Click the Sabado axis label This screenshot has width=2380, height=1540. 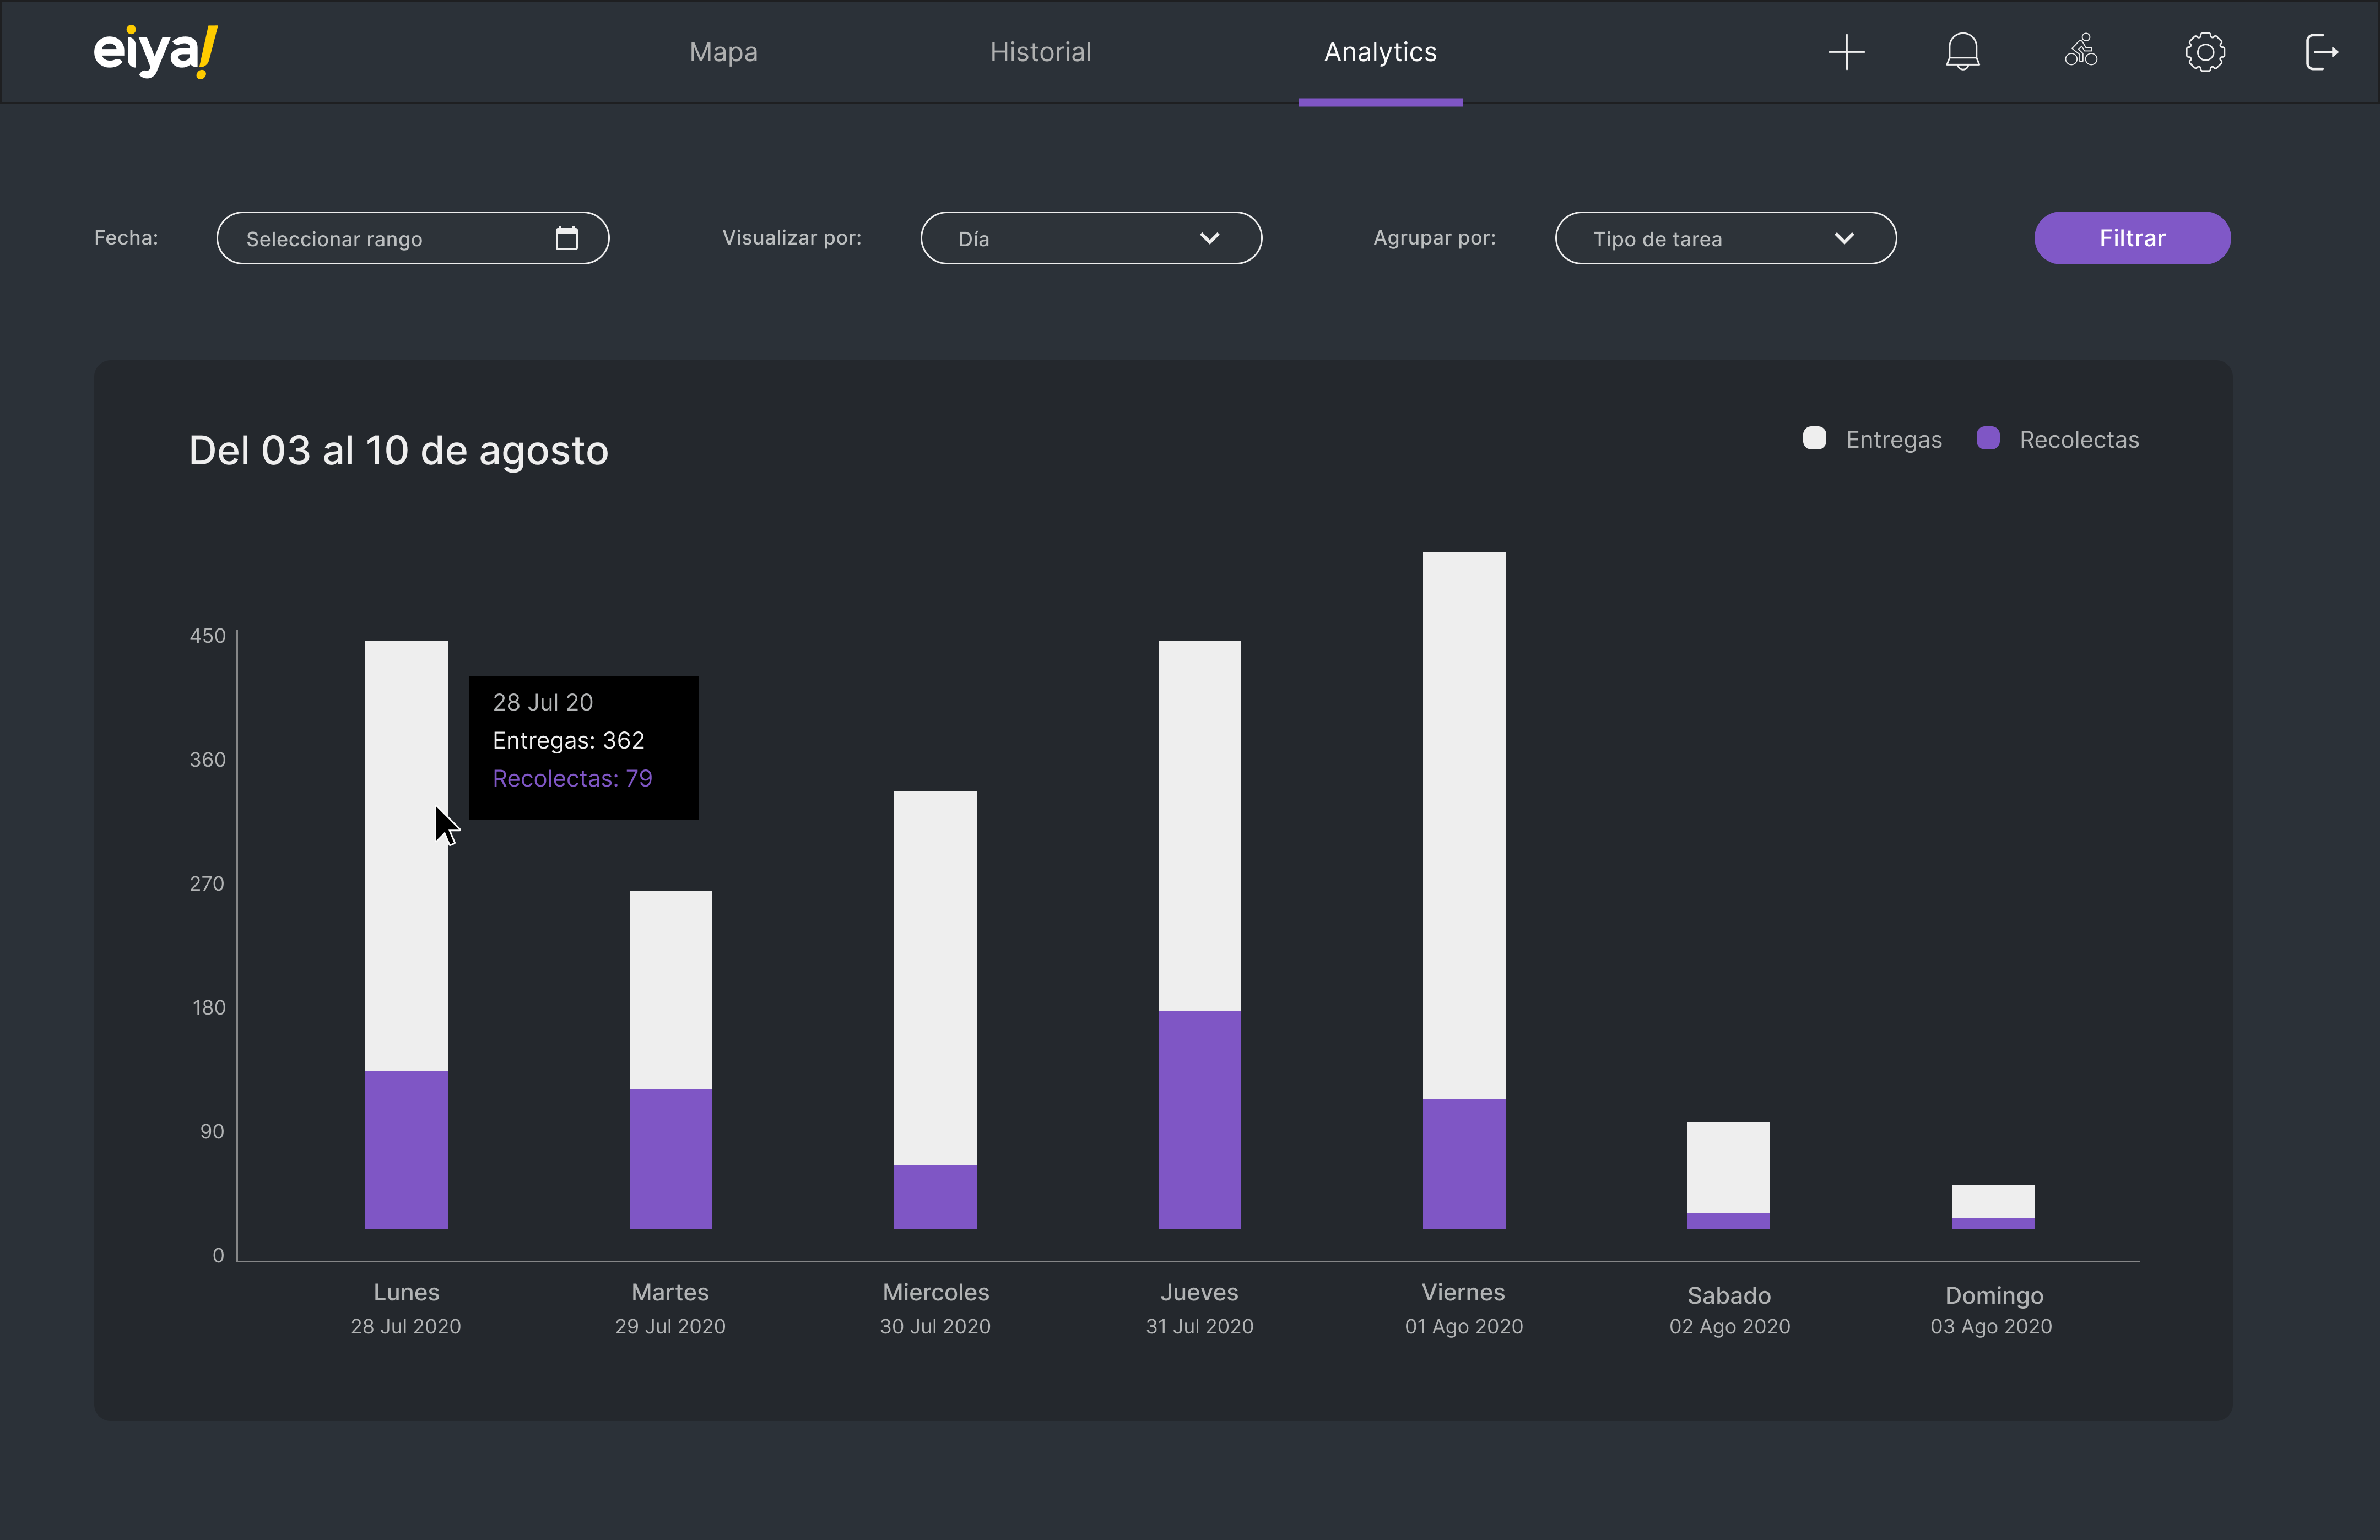click(x=1729, y=1295)
